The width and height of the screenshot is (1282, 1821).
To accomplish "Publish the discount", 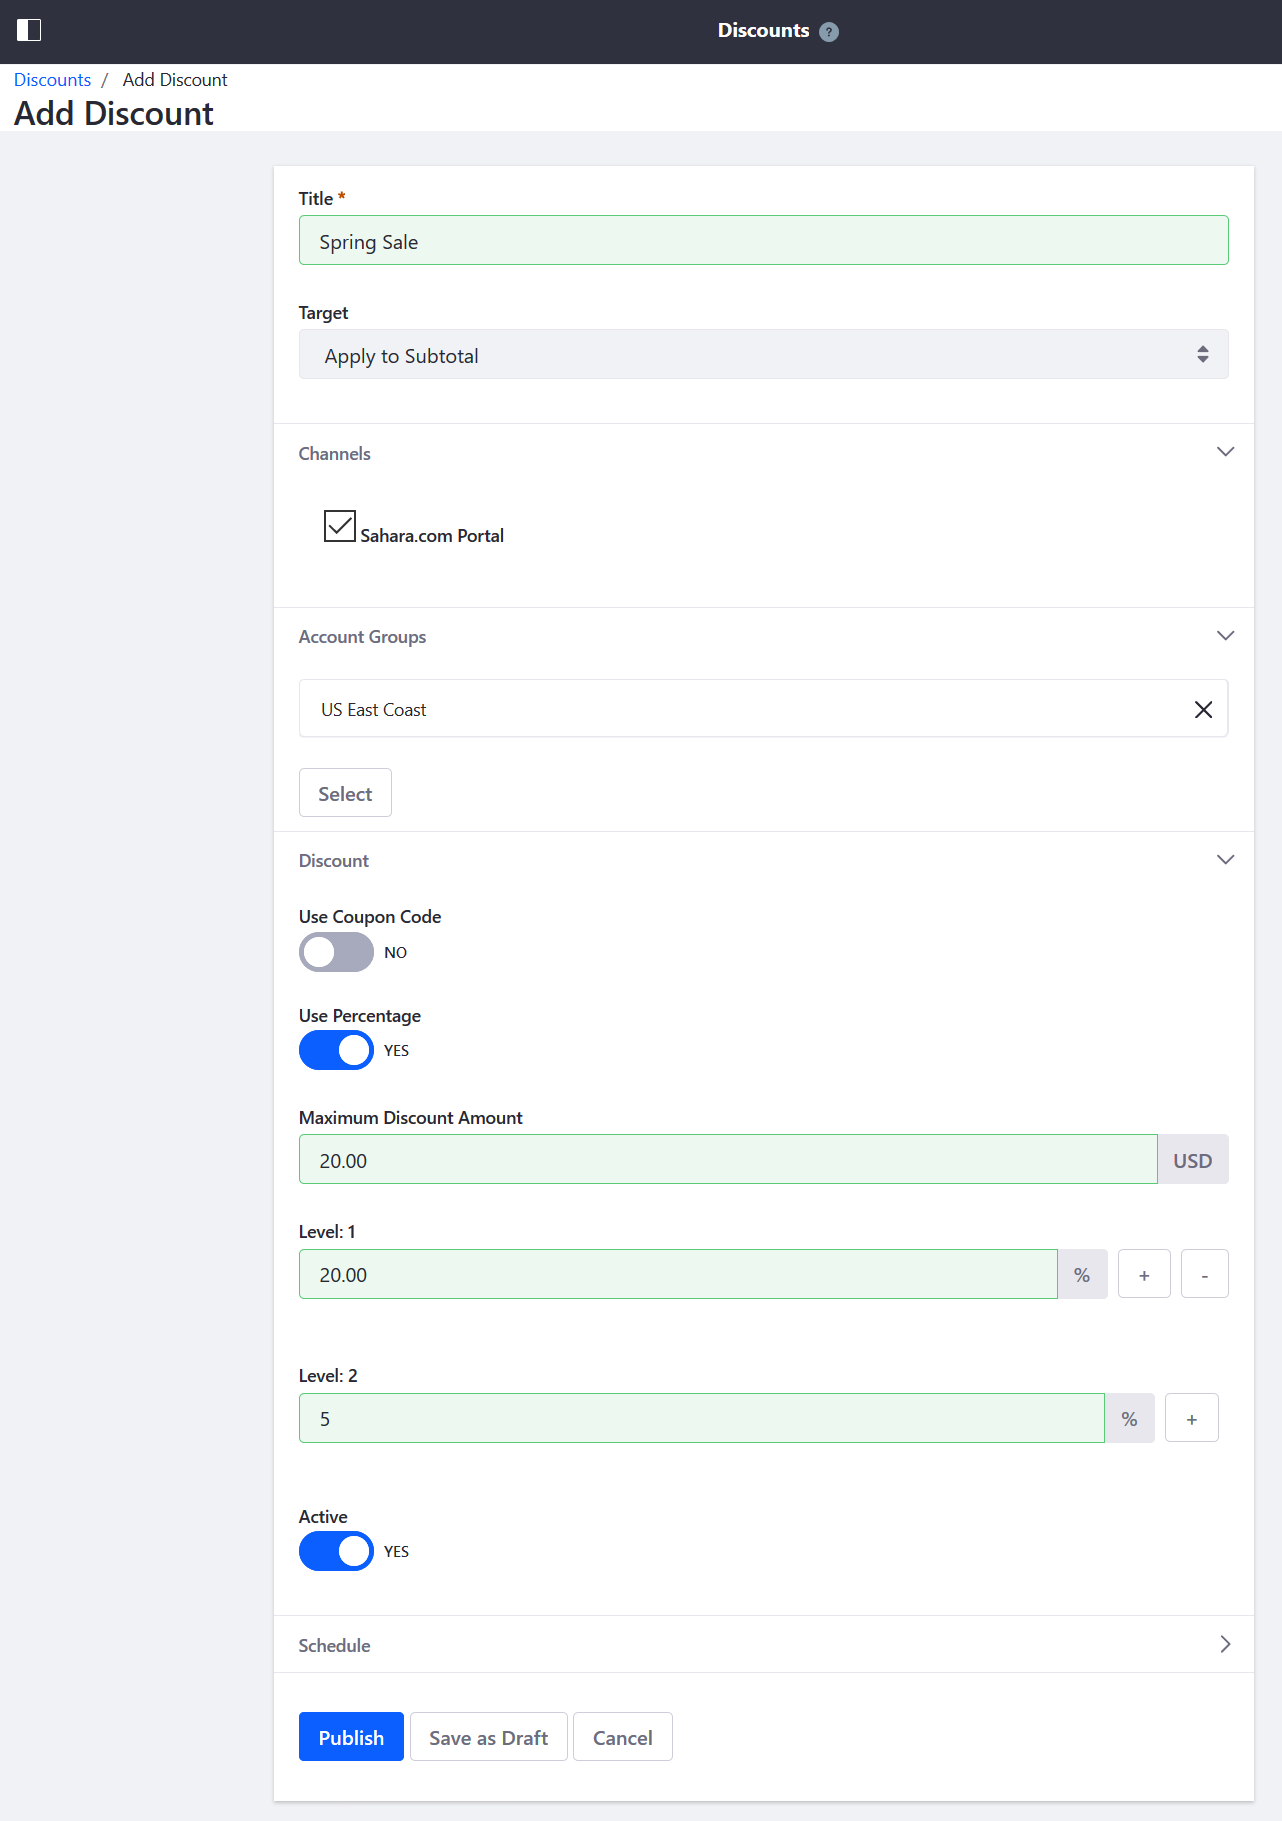I will tap(351, 1738).
